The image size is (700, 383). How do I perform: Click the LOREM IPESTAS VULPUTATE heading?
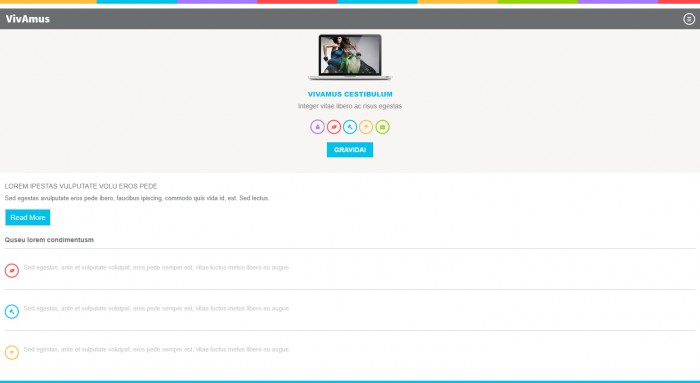(x=81, y=186)
